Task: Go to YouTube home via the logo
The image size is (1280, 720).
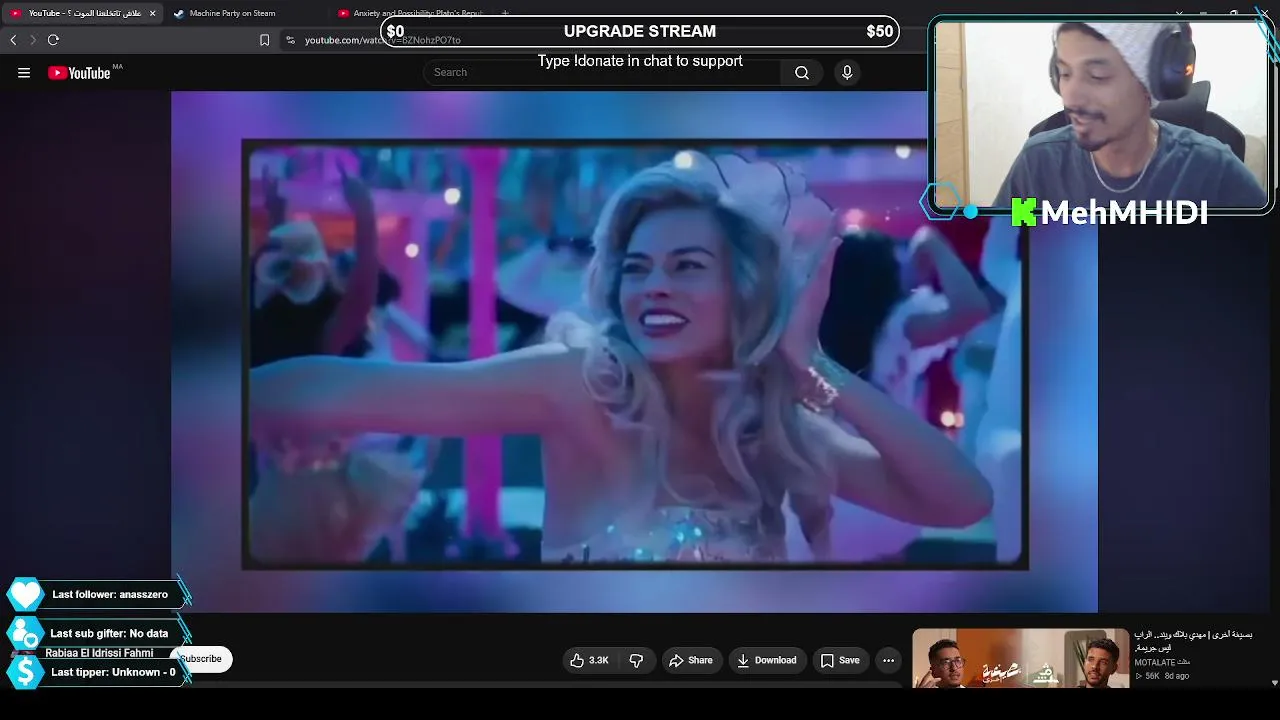Action: click(79, 72)
